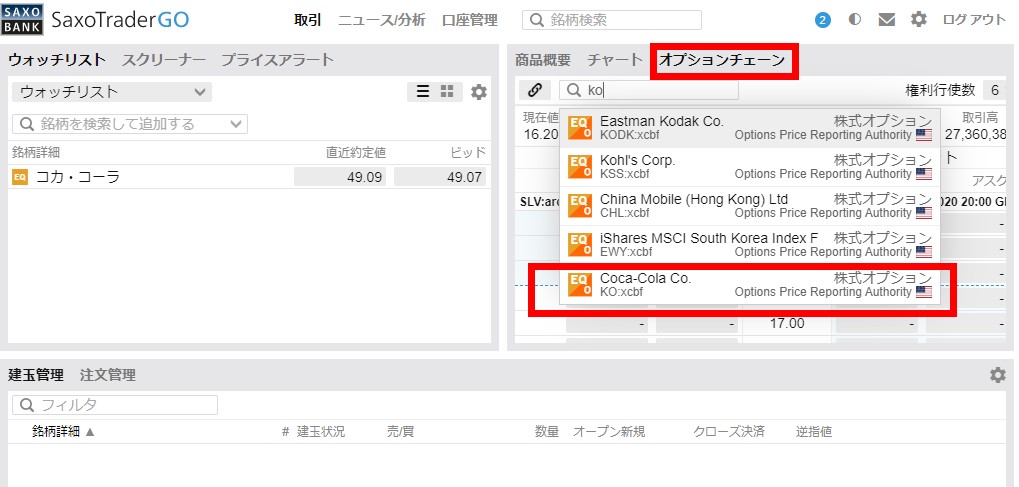1019x487 pixels.
Task: Open the 銘柄を検索して追加する search dropdown
Action: point(129,124)
